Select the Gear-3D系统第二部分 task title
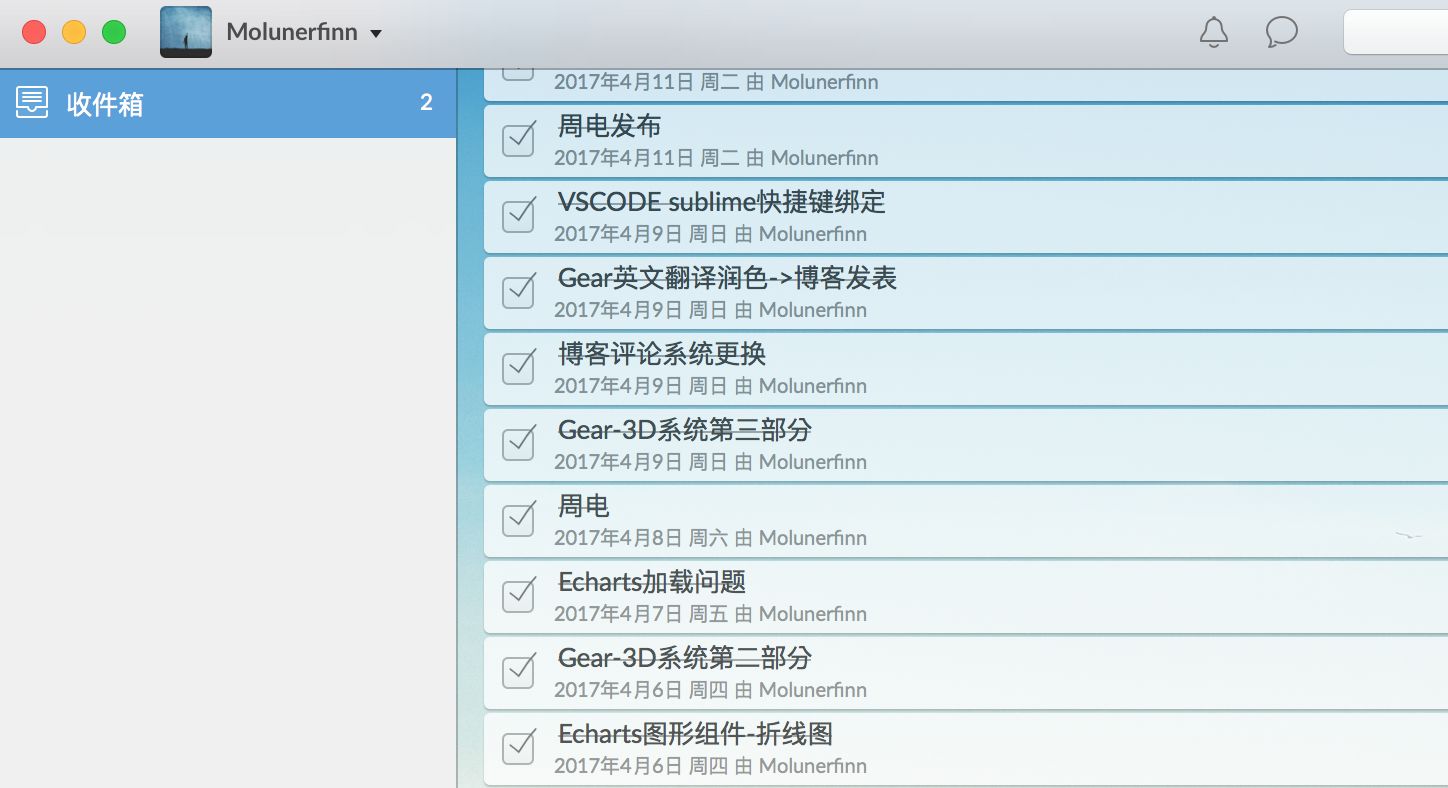1448x788 pixels. (x=685, y=658)
